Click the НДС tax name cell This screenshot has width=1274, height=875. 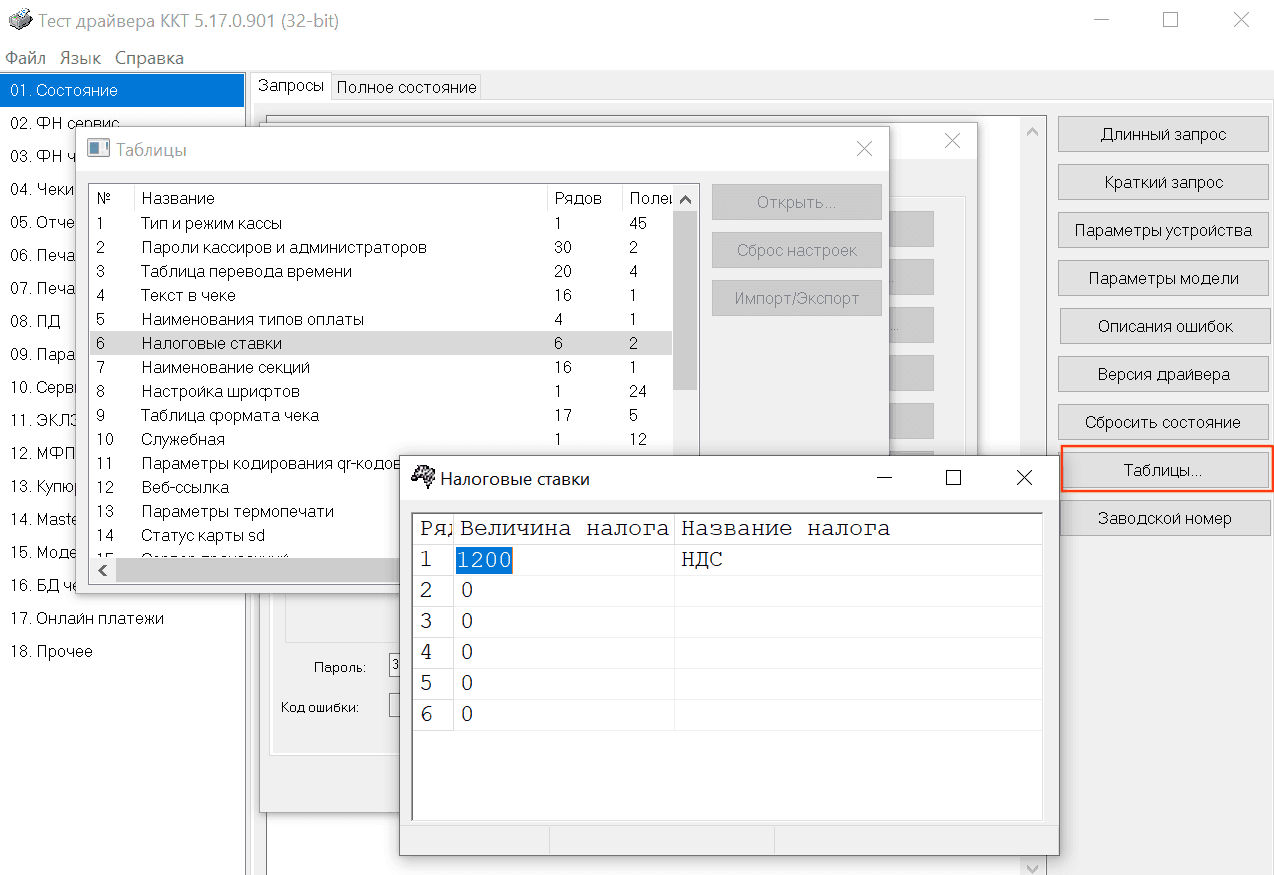[x=702, y=560]
